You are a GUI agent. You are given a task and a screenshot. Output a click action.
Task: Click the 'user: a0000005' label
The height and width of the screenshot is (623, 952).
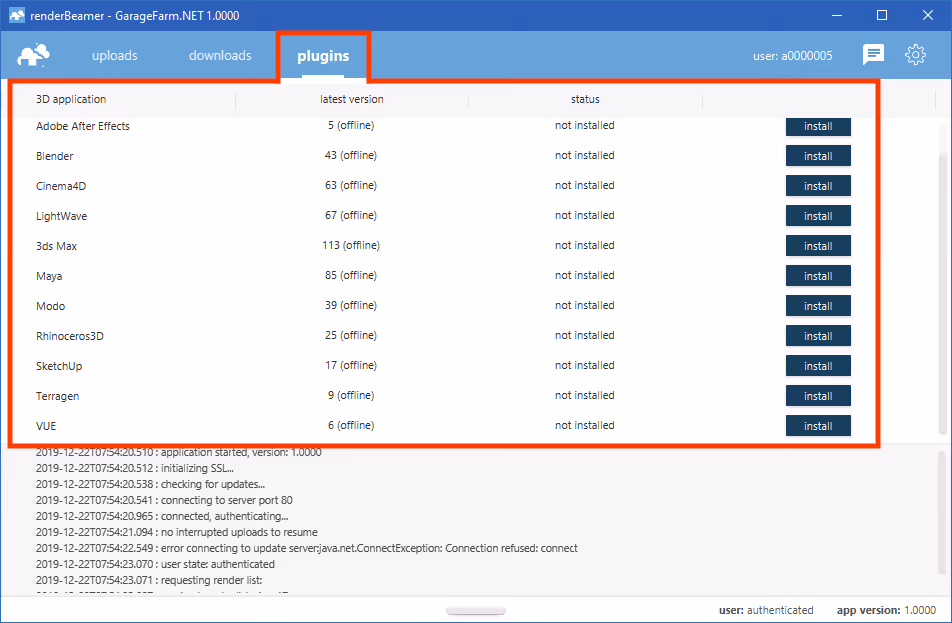click(792, 56)
